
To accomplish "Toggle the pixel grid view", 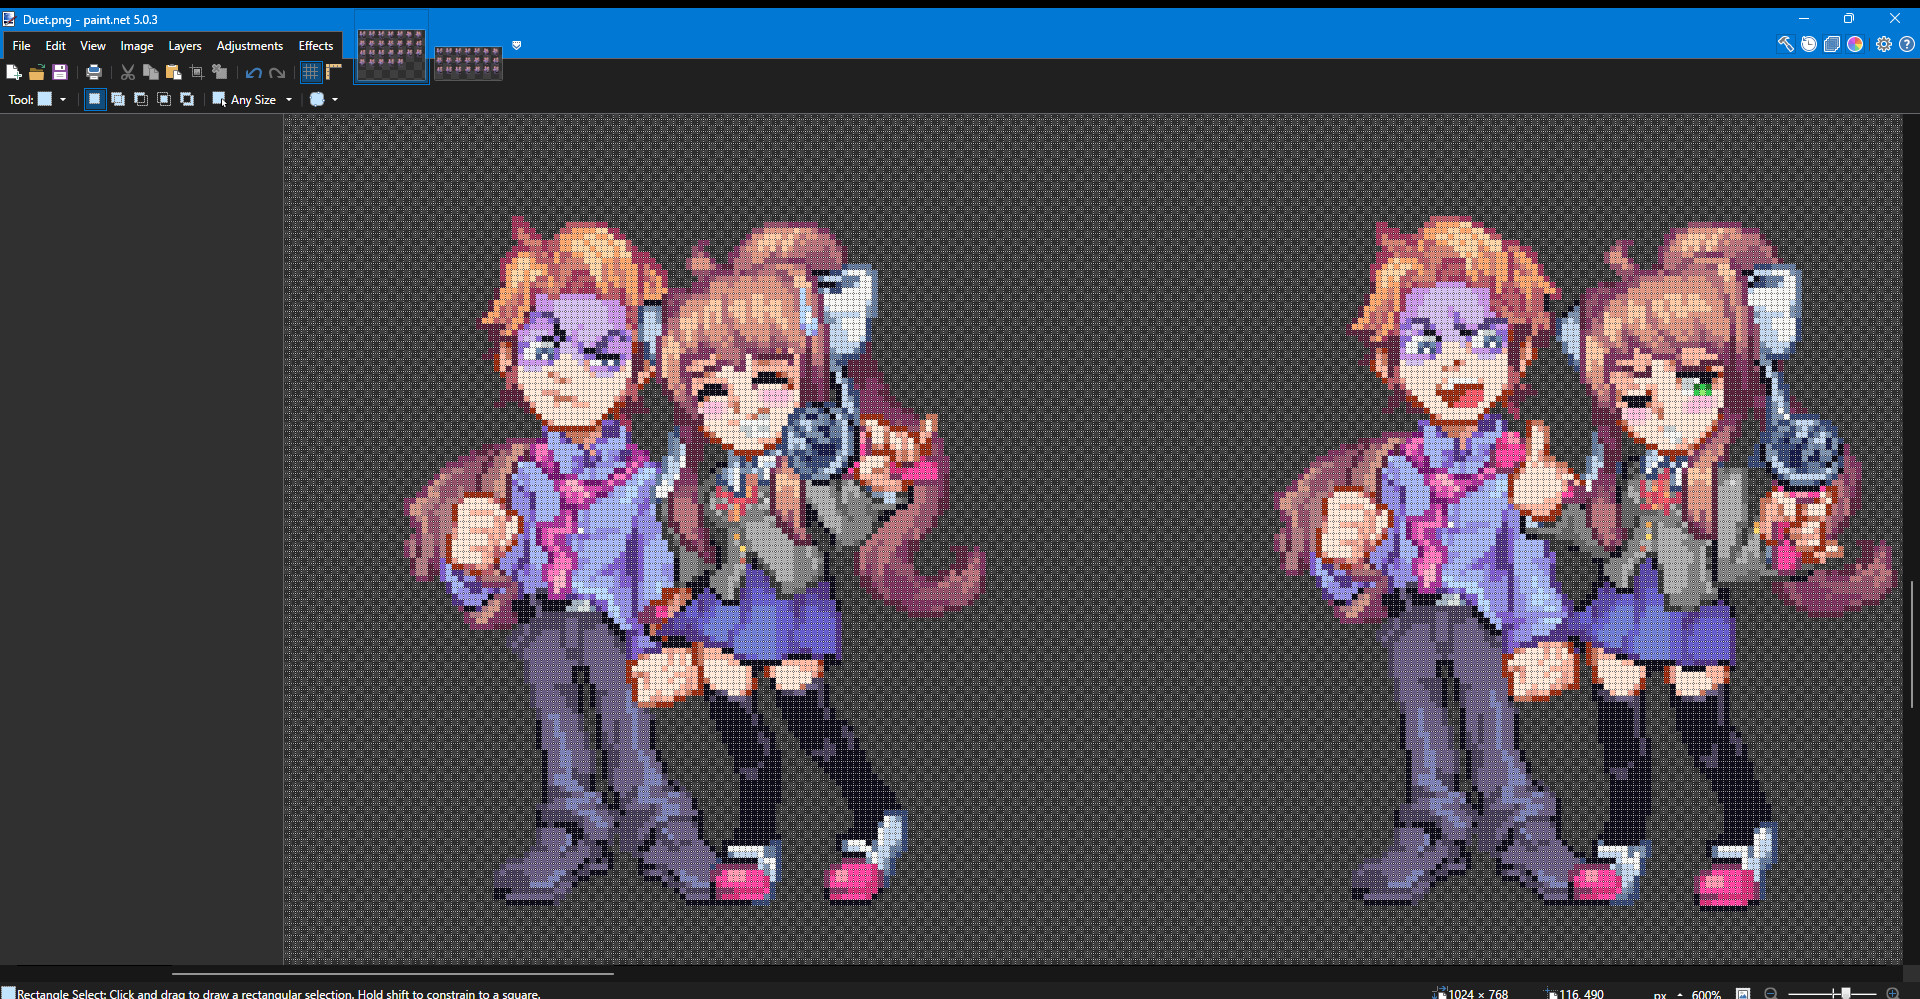I will pyautogui.click(x=310, y=72).
